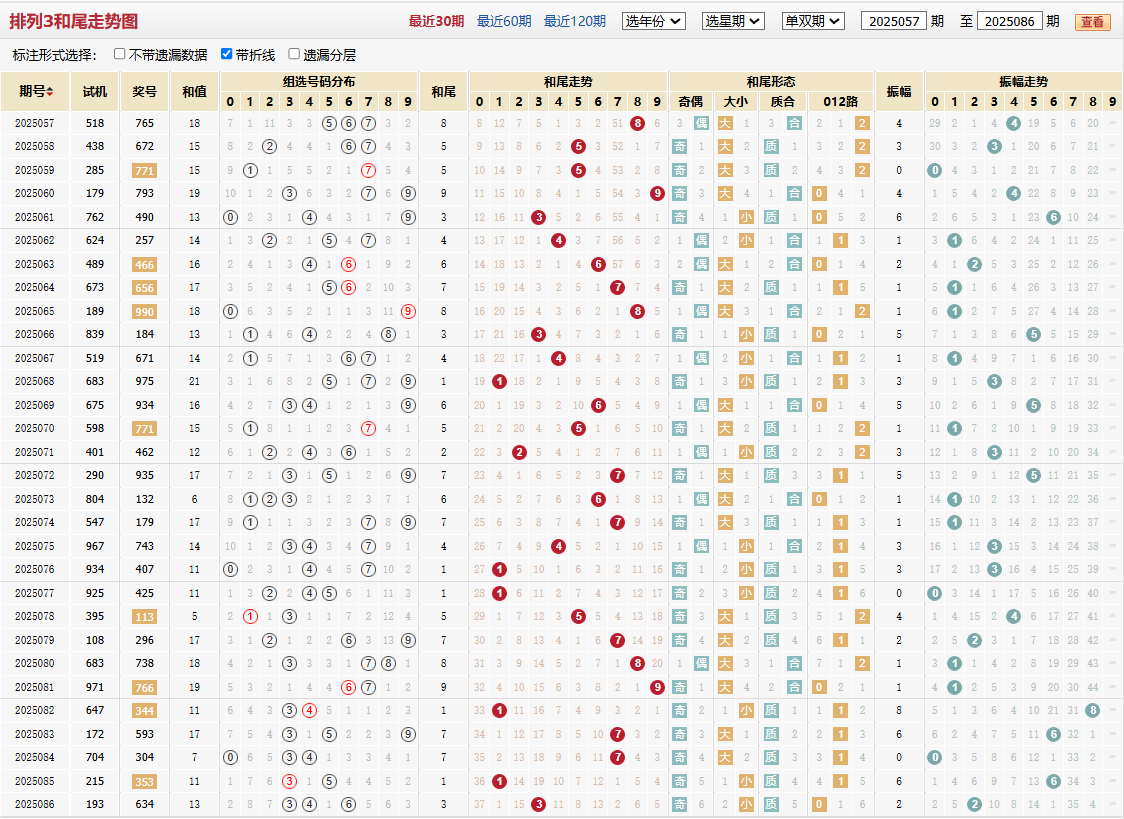This screenshot has width=1124, height=819.
Task: Click the red-circled 7 in row 2025059
Action: tap(368, 171)
